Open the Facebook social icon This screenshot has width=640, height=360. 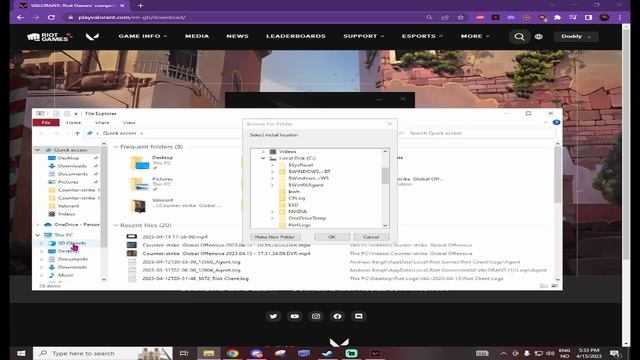(x=337, y=316)
